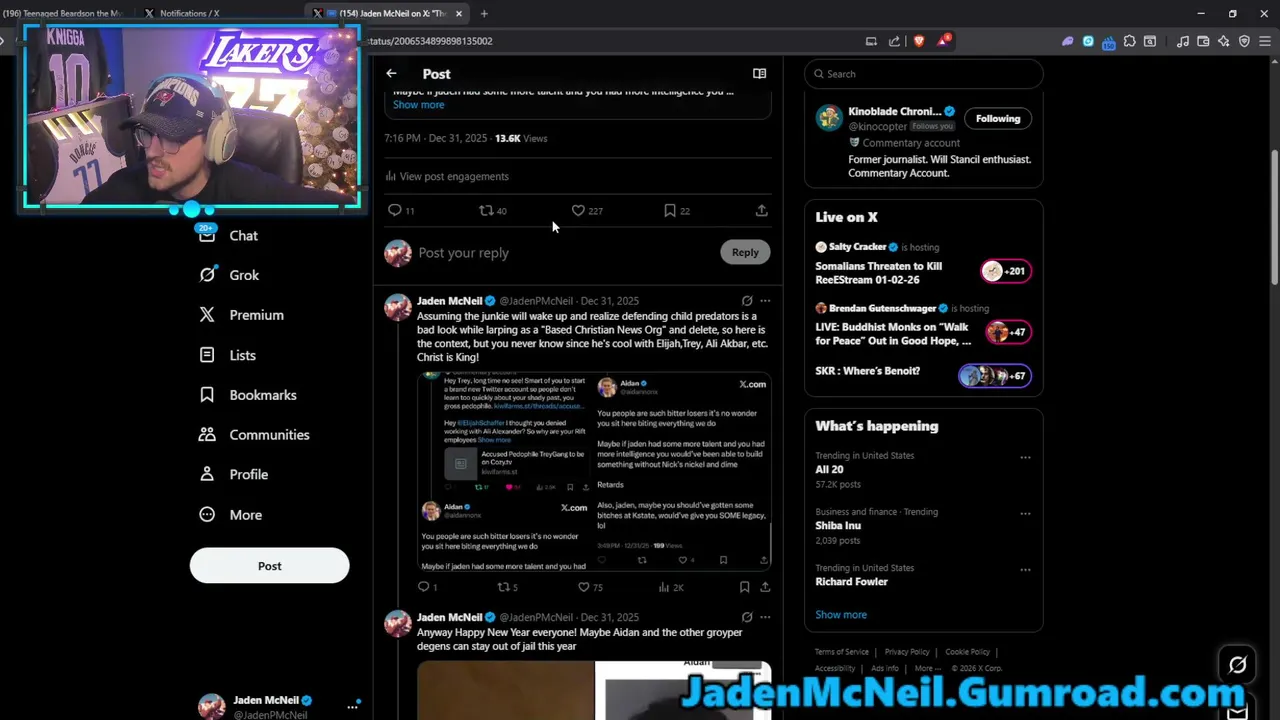Open Cookie Policy link
The image size is (1280, 720).
[x=968, y=652]
